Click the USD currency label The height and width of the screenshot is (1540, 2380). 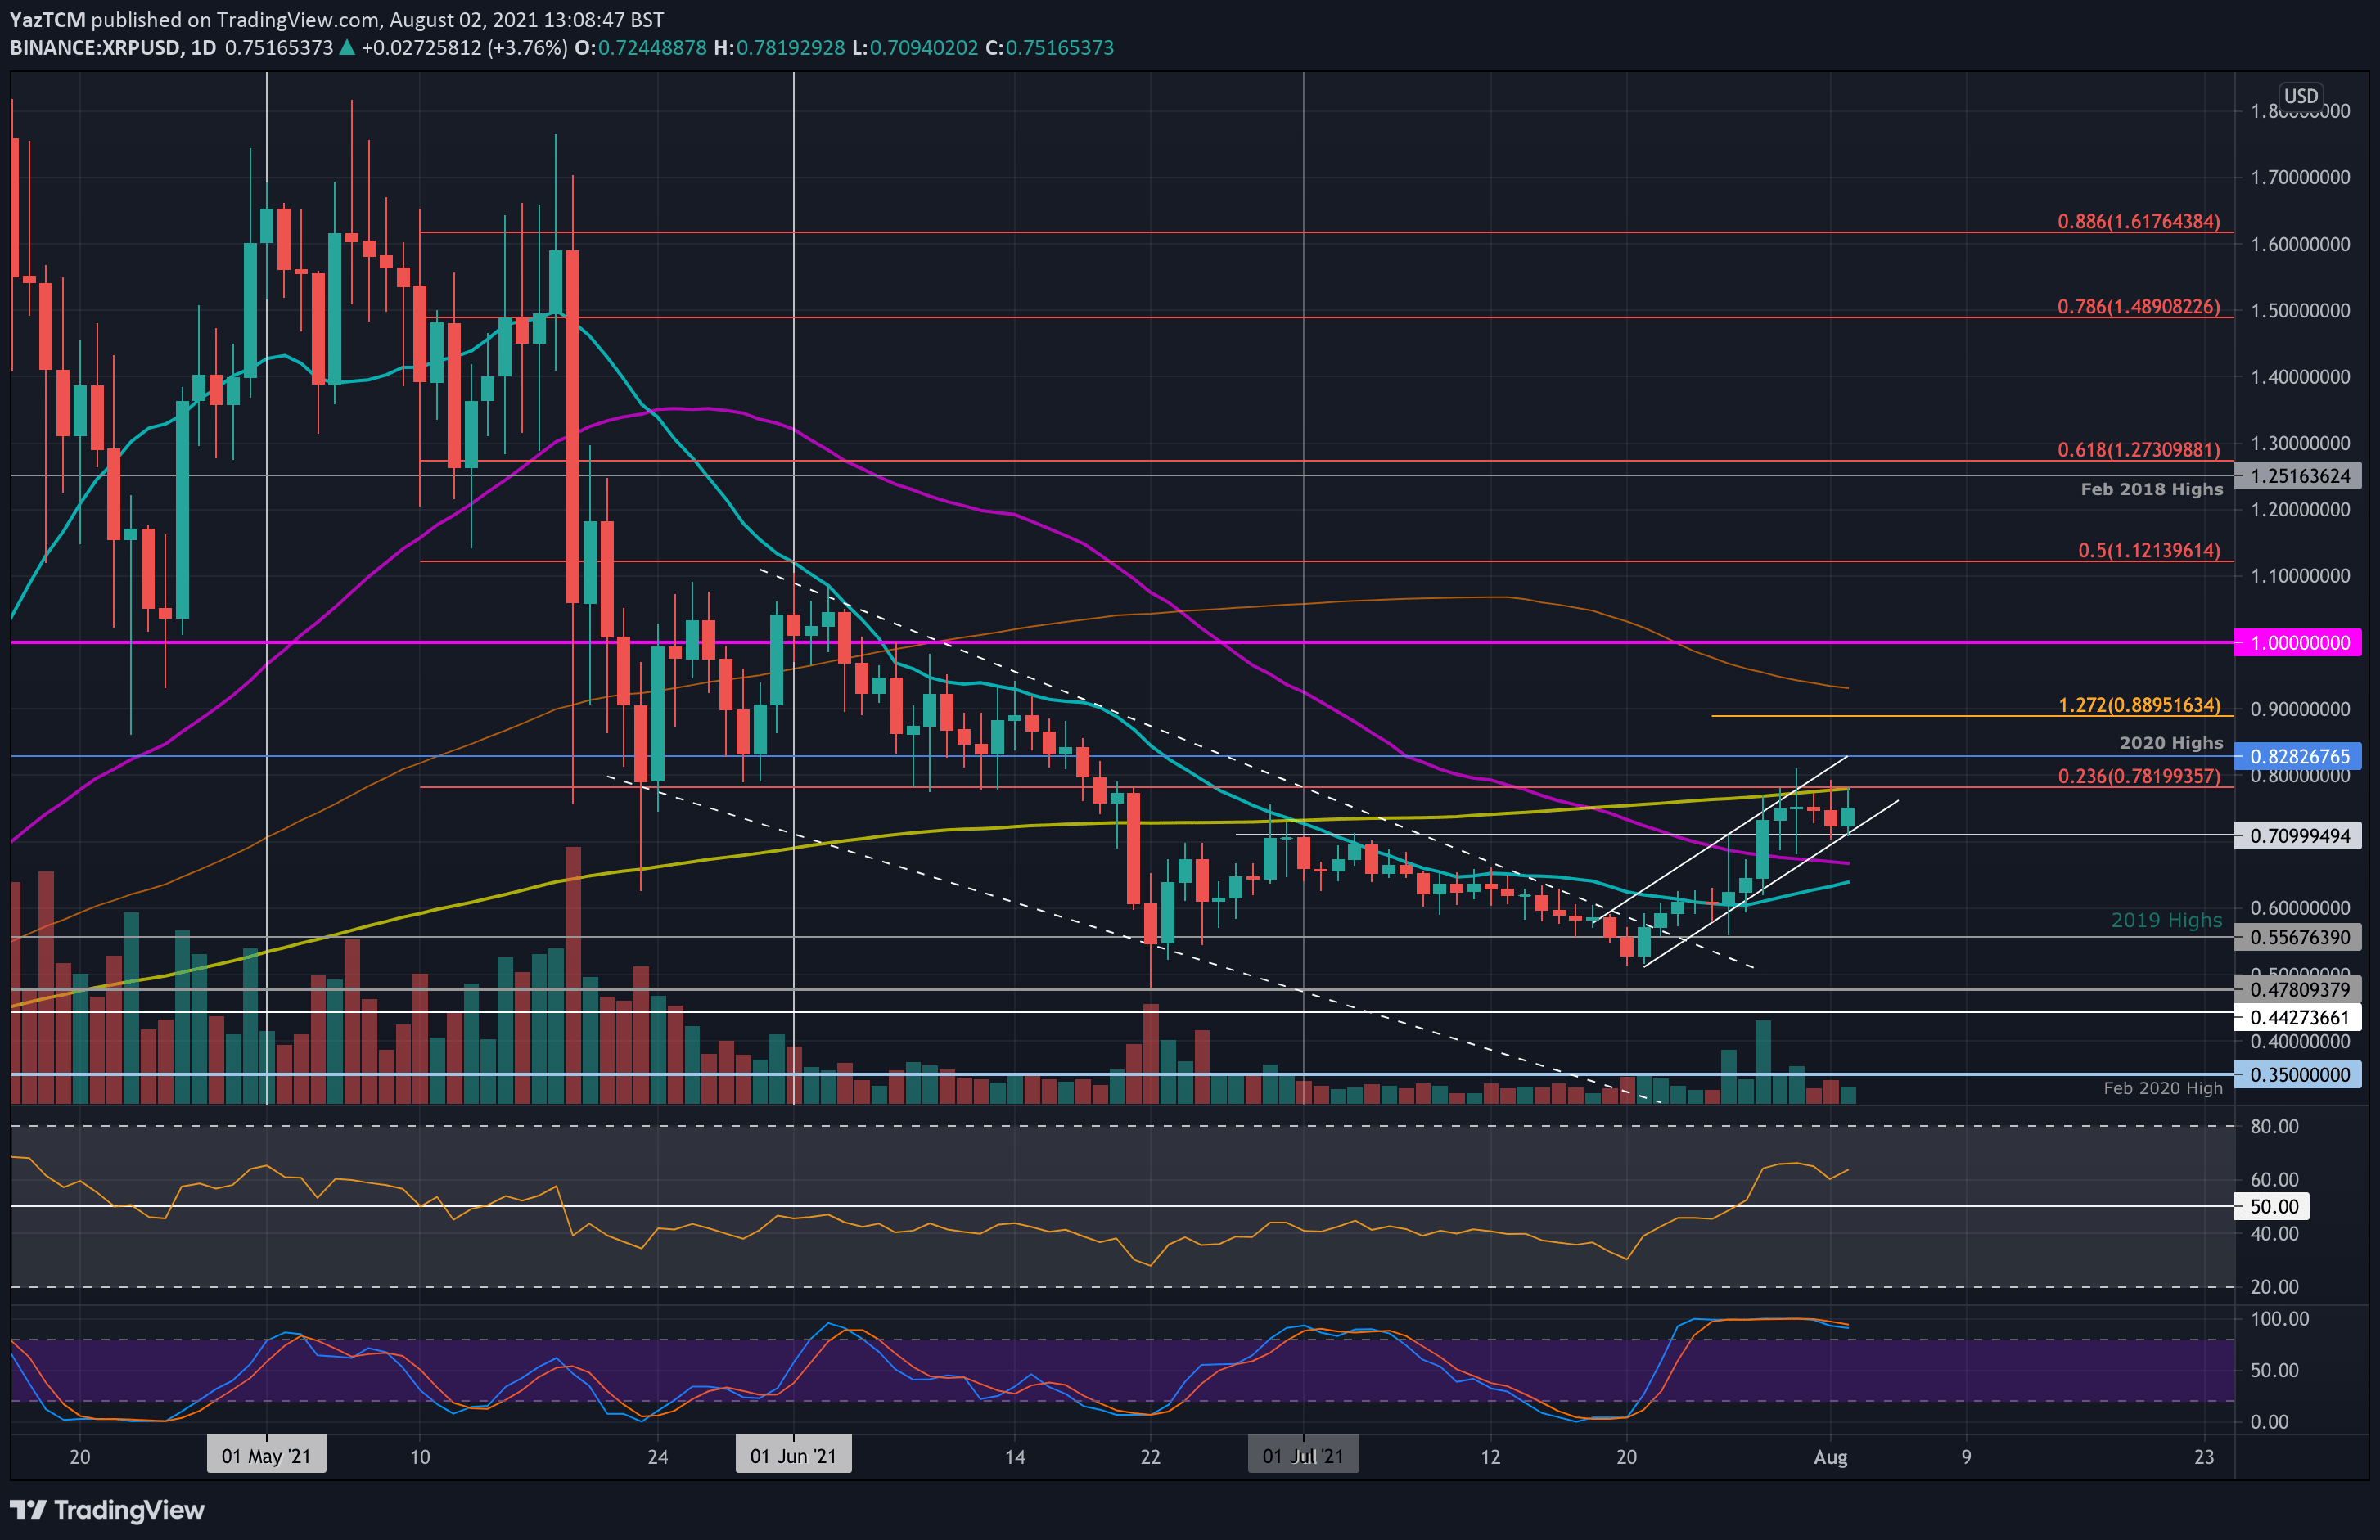coord(2300,96)
